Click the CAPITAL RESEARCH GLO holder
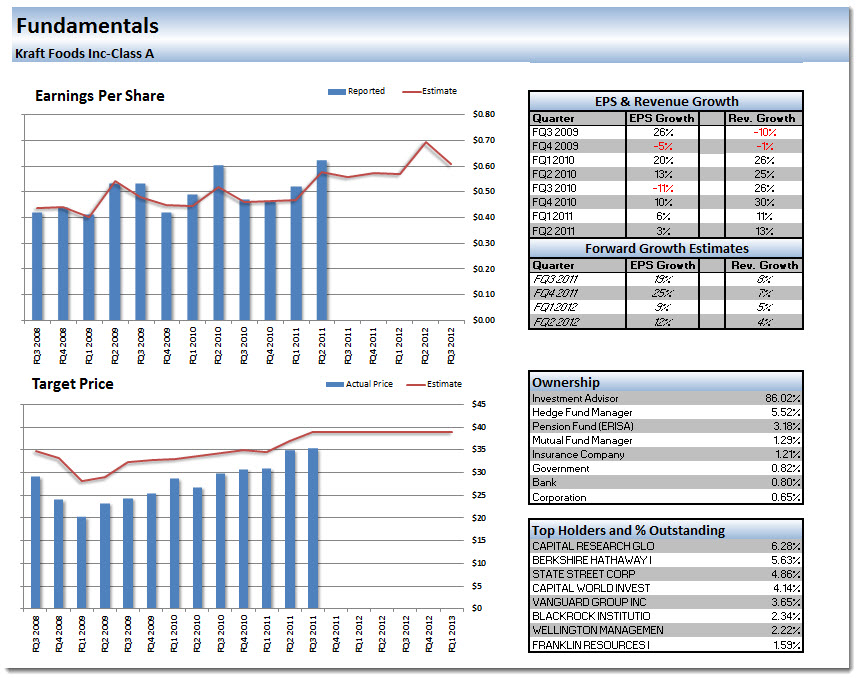The image size is (859, 678). coord(593,546)
